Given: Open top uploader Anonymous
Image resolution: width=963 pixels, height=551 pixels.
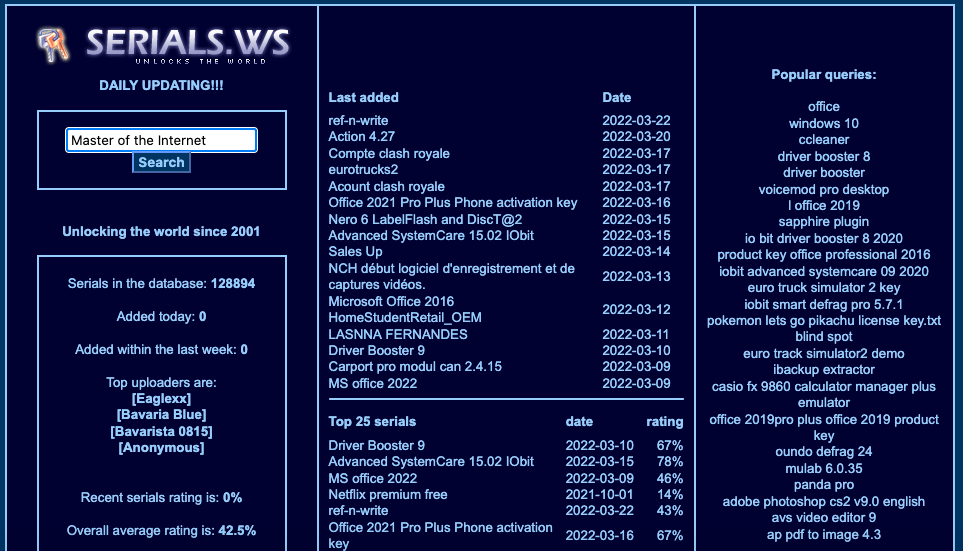Looking at the screenshot, I should 162,448.
